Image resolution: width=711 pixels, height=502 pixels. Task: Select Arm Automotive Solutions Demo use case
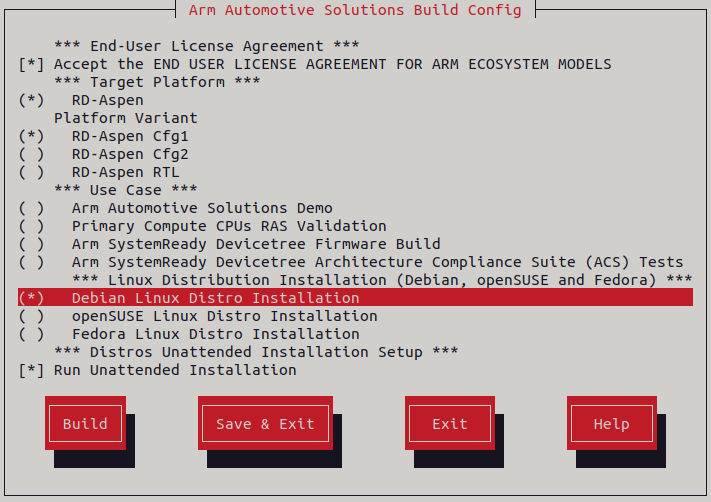(x=31, y=208)
